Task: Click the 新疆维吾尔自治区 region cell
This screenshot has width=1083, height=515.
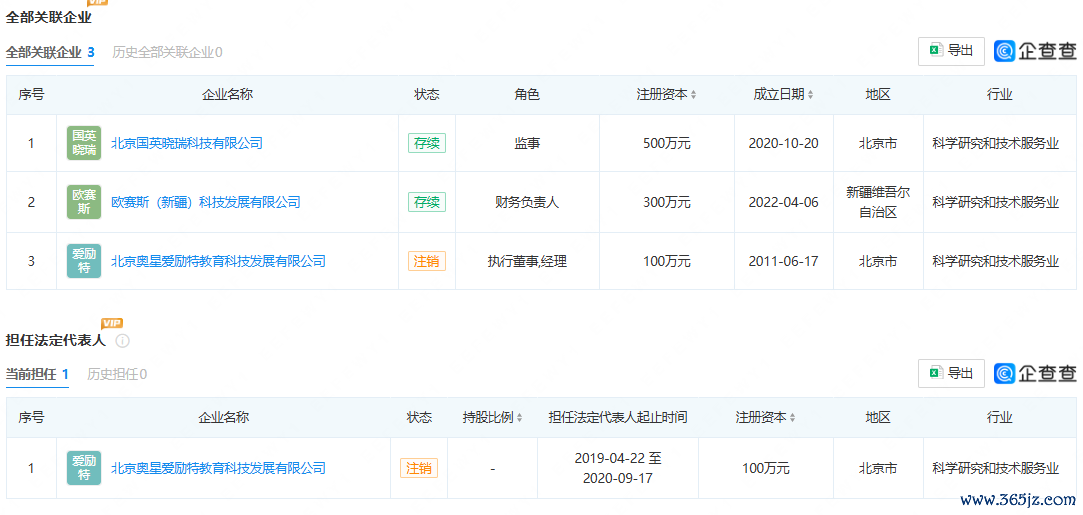Action: coord(878,202)
